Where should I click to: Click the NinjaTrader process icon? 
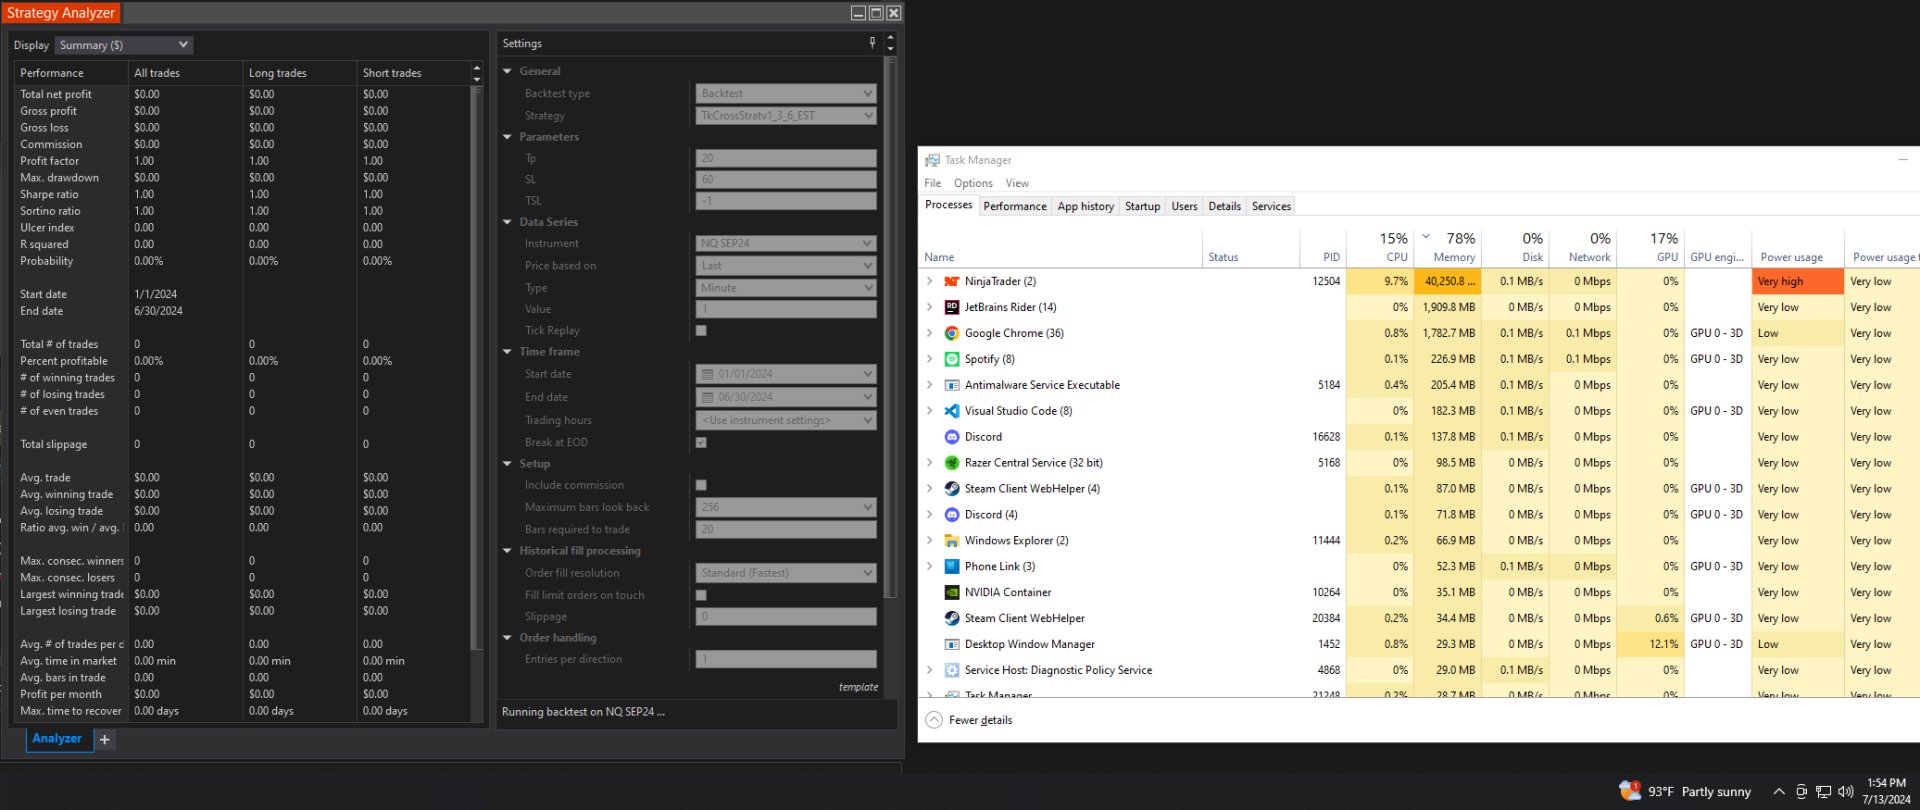tap(952, 282)
